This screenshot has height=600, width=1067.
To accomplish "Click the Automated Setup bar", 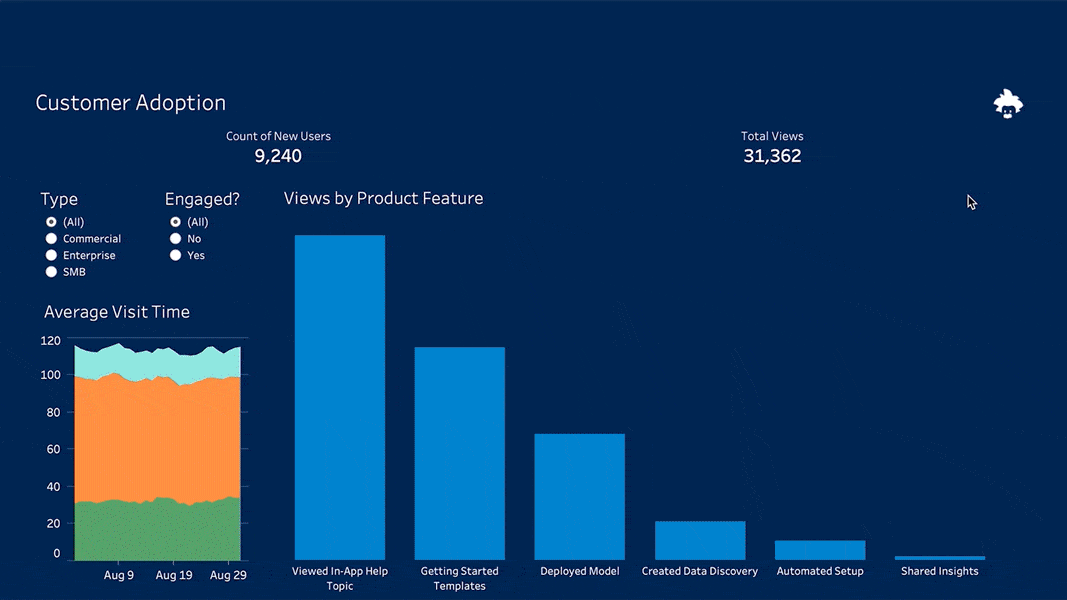I will click(819, 550).
